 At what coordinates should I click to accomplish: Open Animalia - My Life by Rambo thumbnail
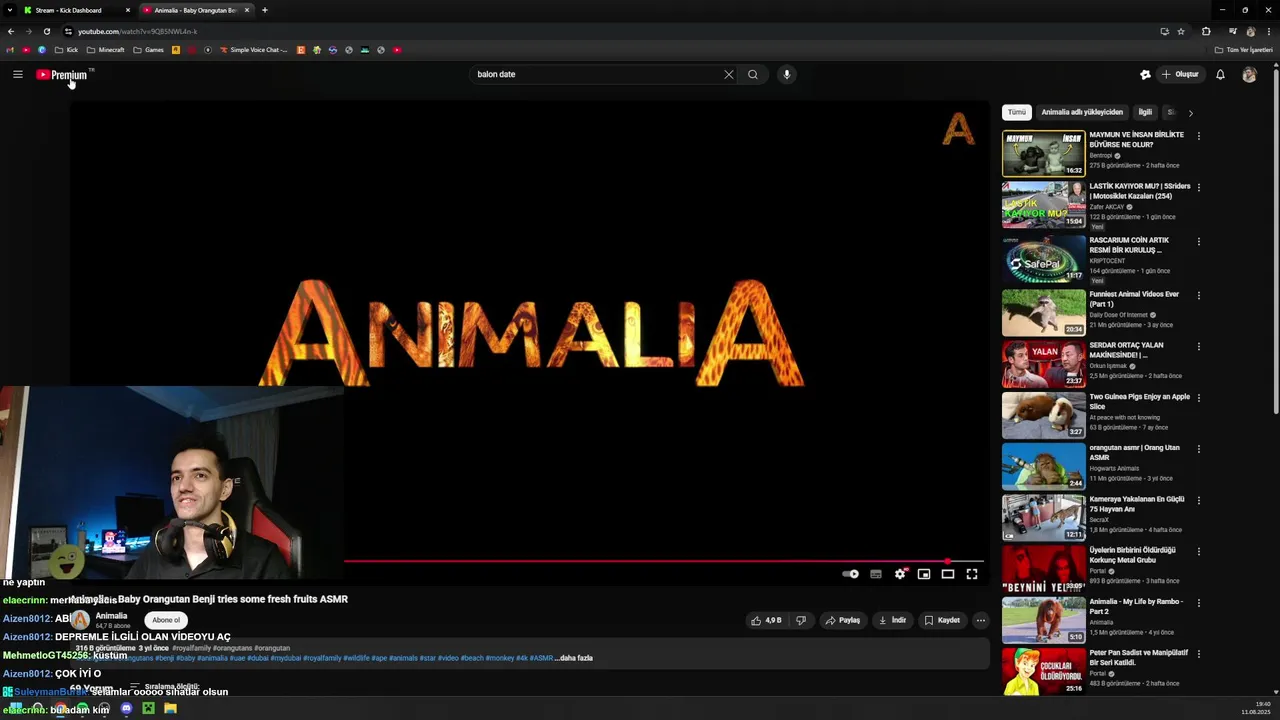click(x=1044, y=620)
